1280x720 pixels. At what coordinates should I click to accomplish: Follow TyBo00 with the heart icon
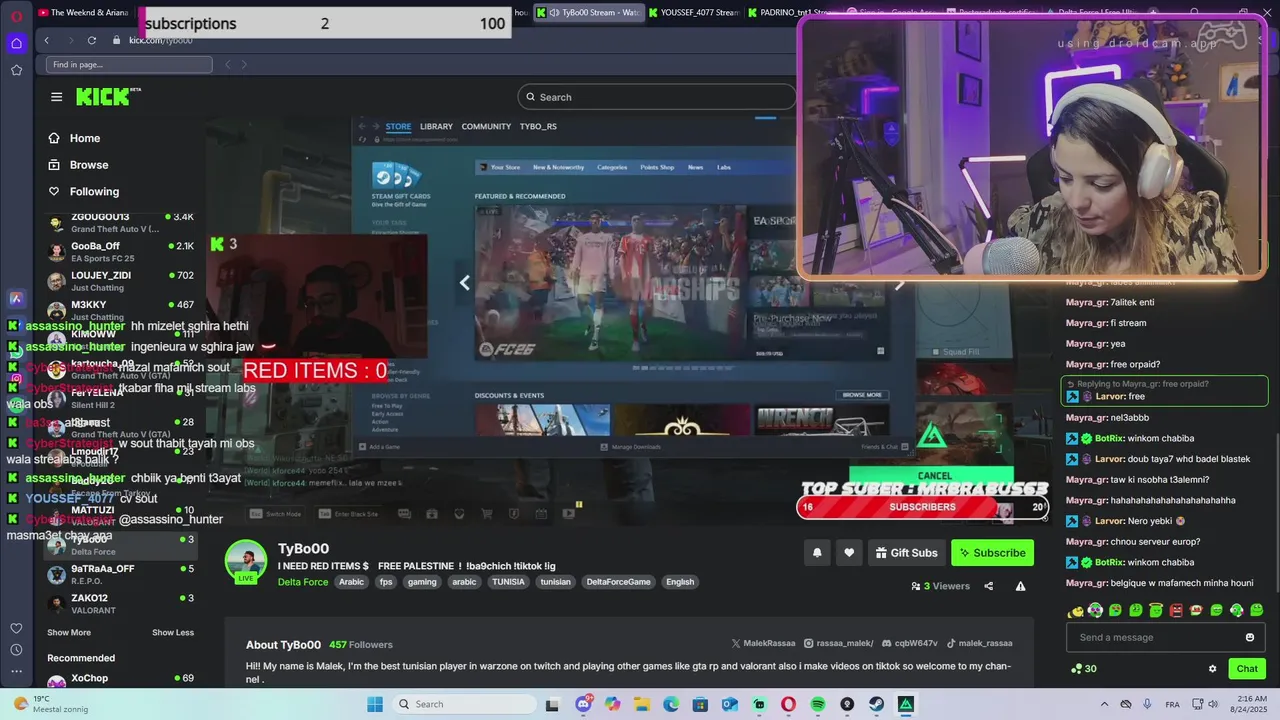pyautogui.click(x=849, y=553)
